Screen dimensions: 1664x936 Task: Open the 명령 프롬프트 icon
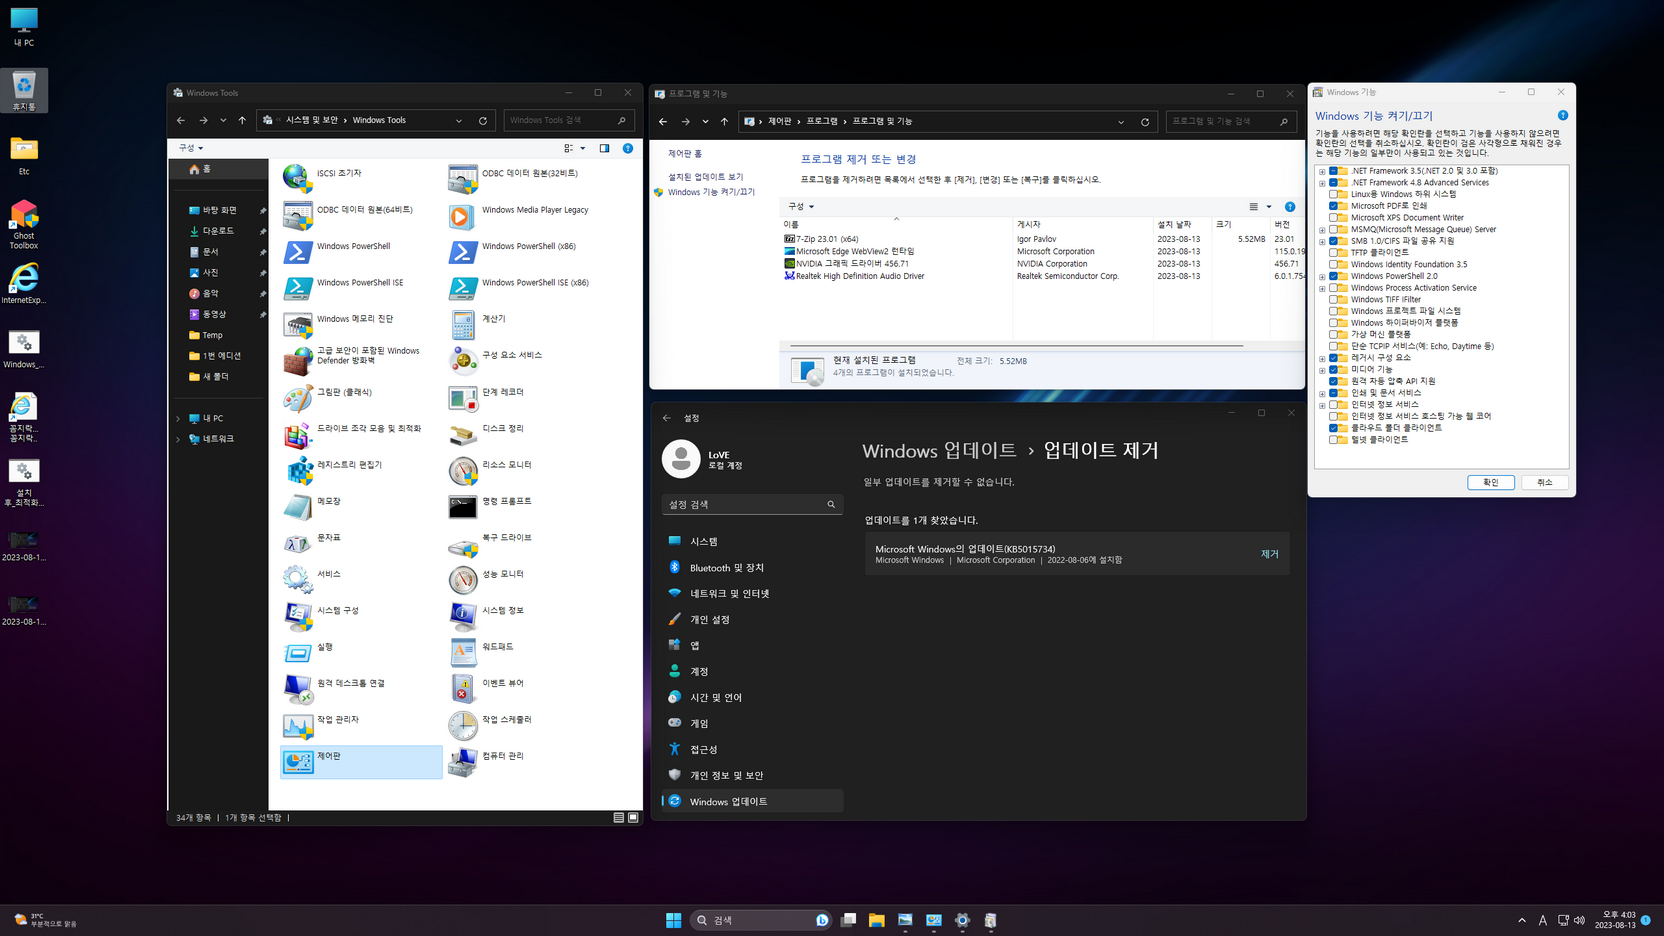tap(462, 505)
